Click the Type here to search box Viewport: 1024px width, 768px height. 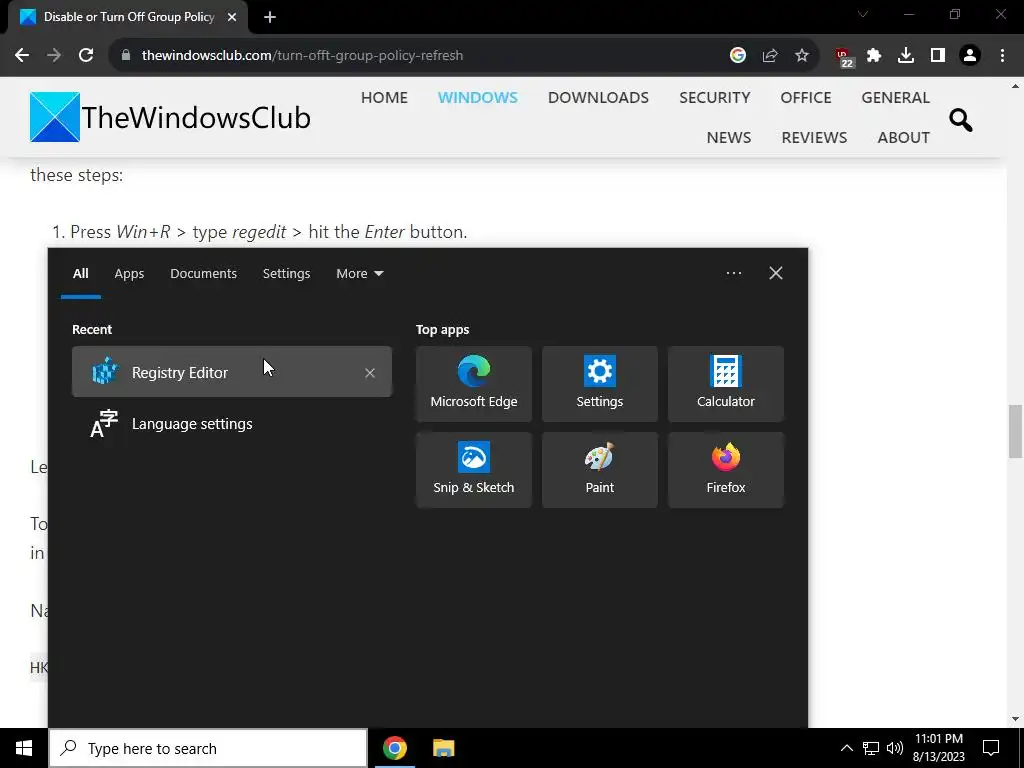tap(208, 748)
